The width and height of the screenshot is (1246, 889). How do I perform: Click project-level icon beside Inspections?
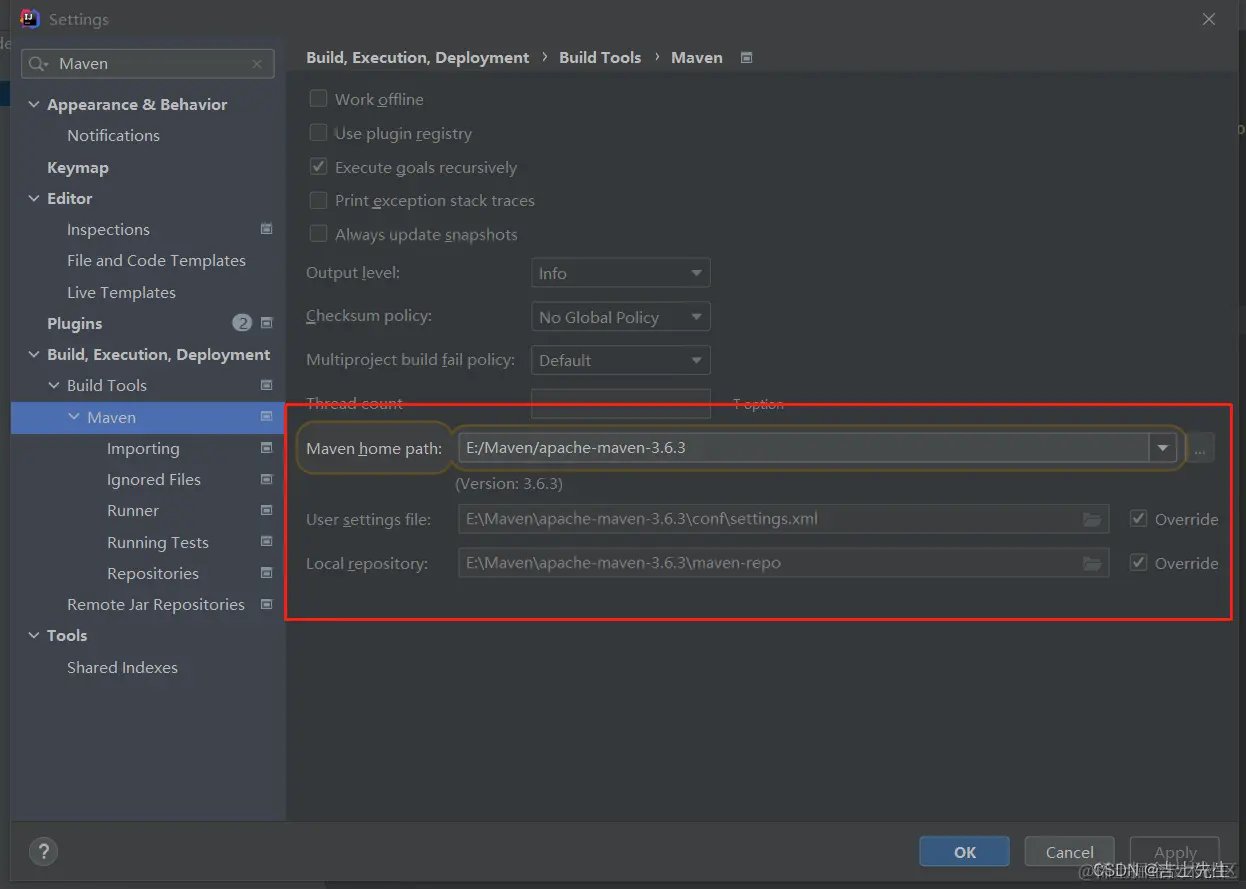(x=267, y=229)
